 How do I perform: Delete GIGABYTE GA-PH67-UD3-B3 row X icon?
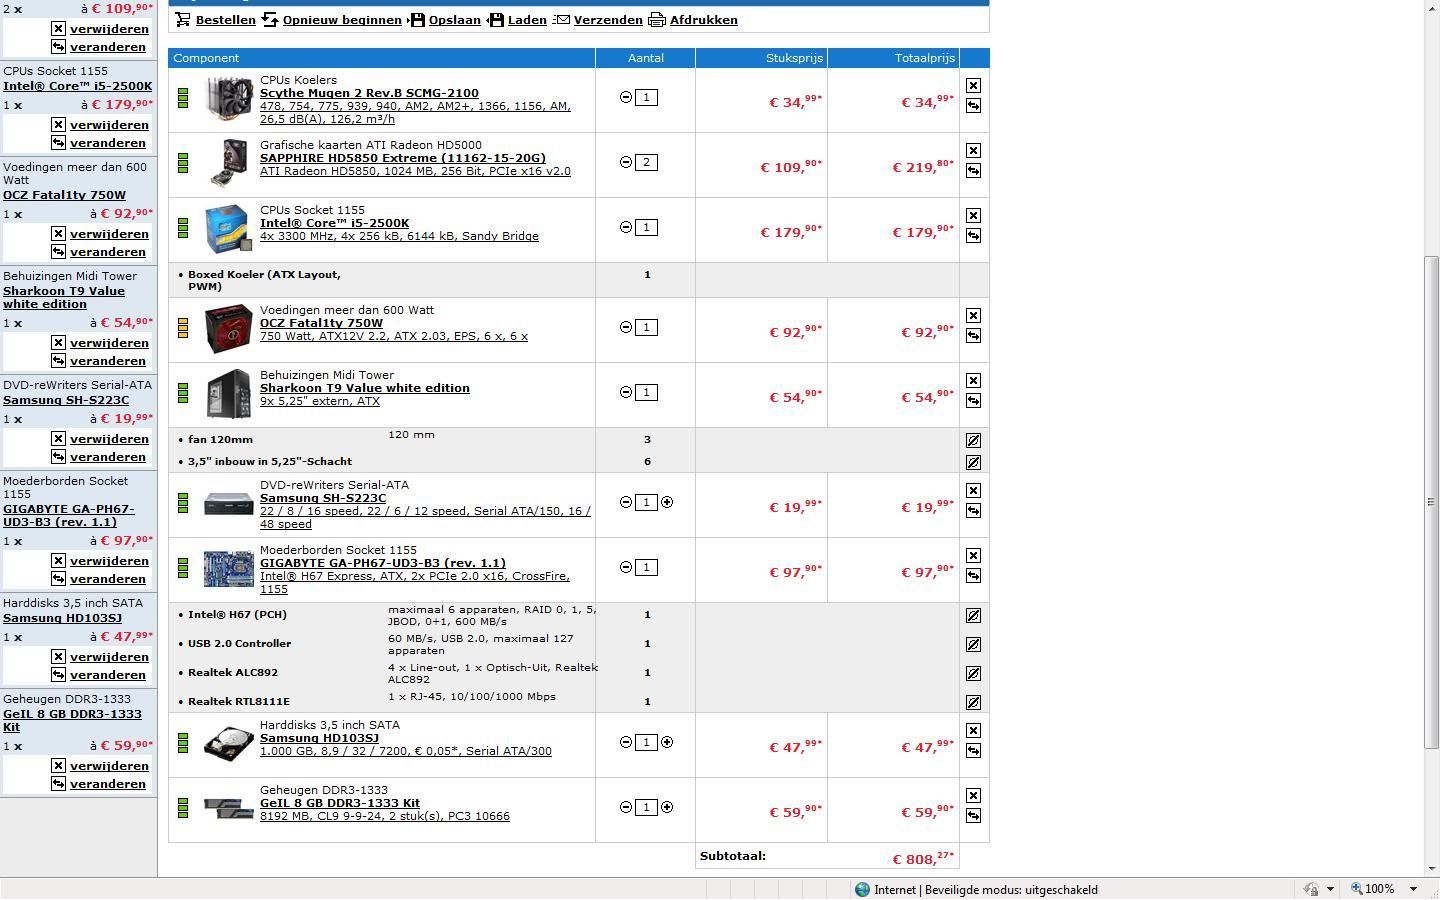(x=973, y=556)
